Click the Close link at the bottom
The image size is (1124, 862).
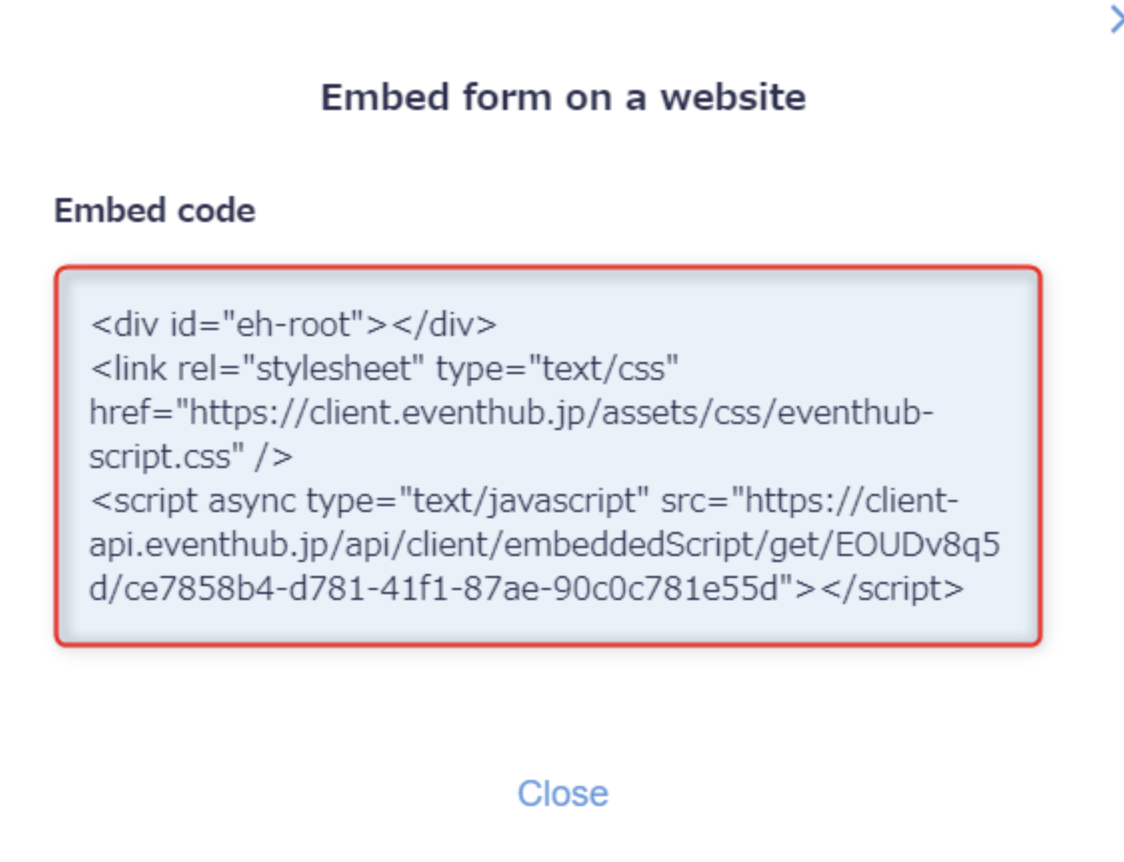(563, 793)
